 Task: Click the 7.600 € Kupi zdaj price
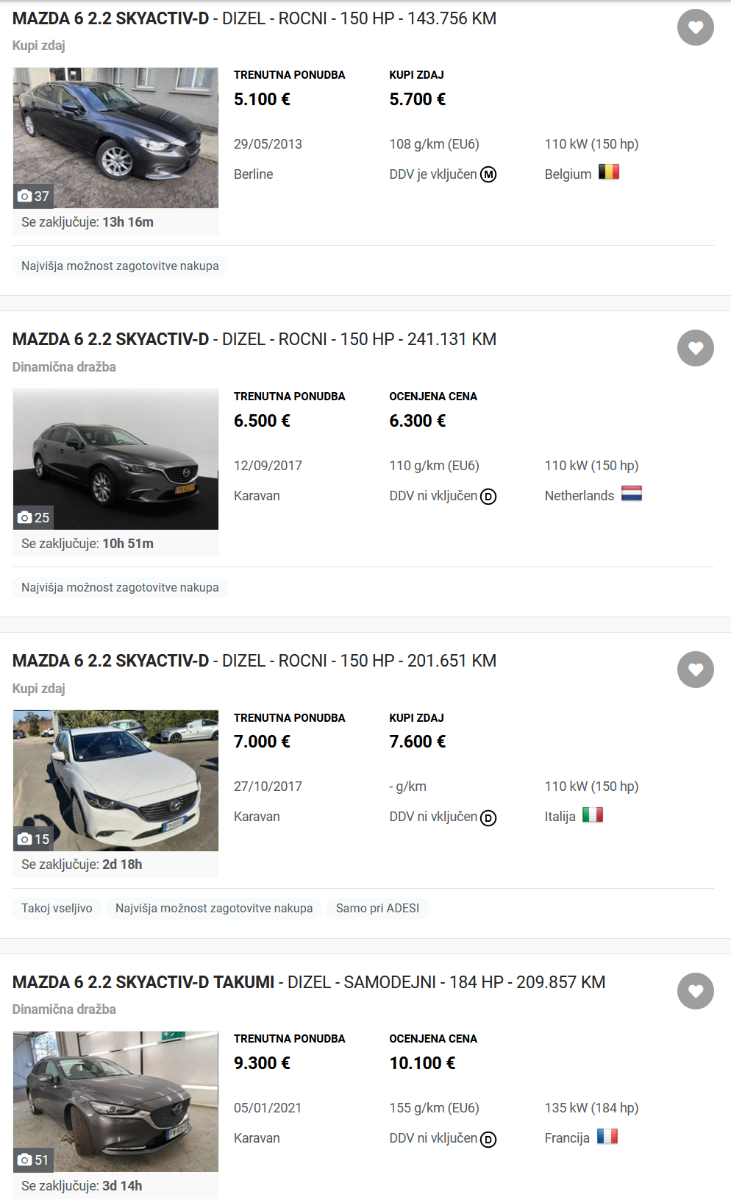point(417,741)
